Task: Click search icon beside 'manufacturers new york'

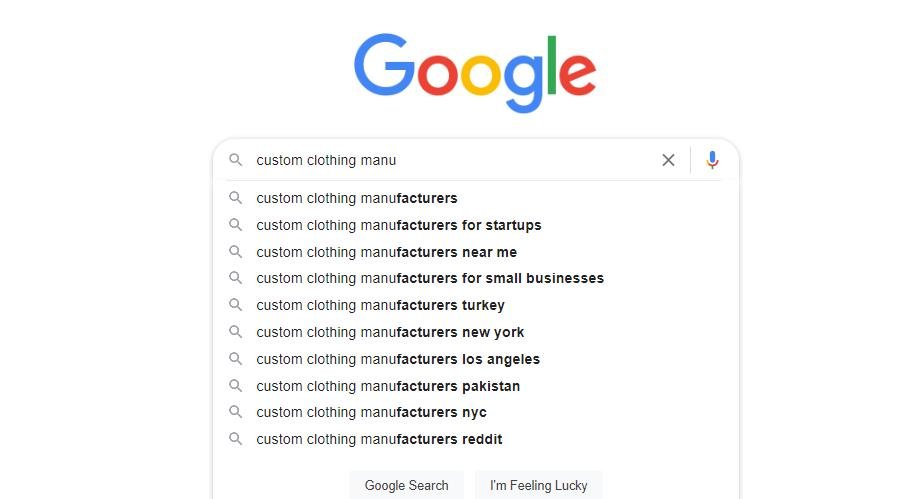Action: (236, 332)
